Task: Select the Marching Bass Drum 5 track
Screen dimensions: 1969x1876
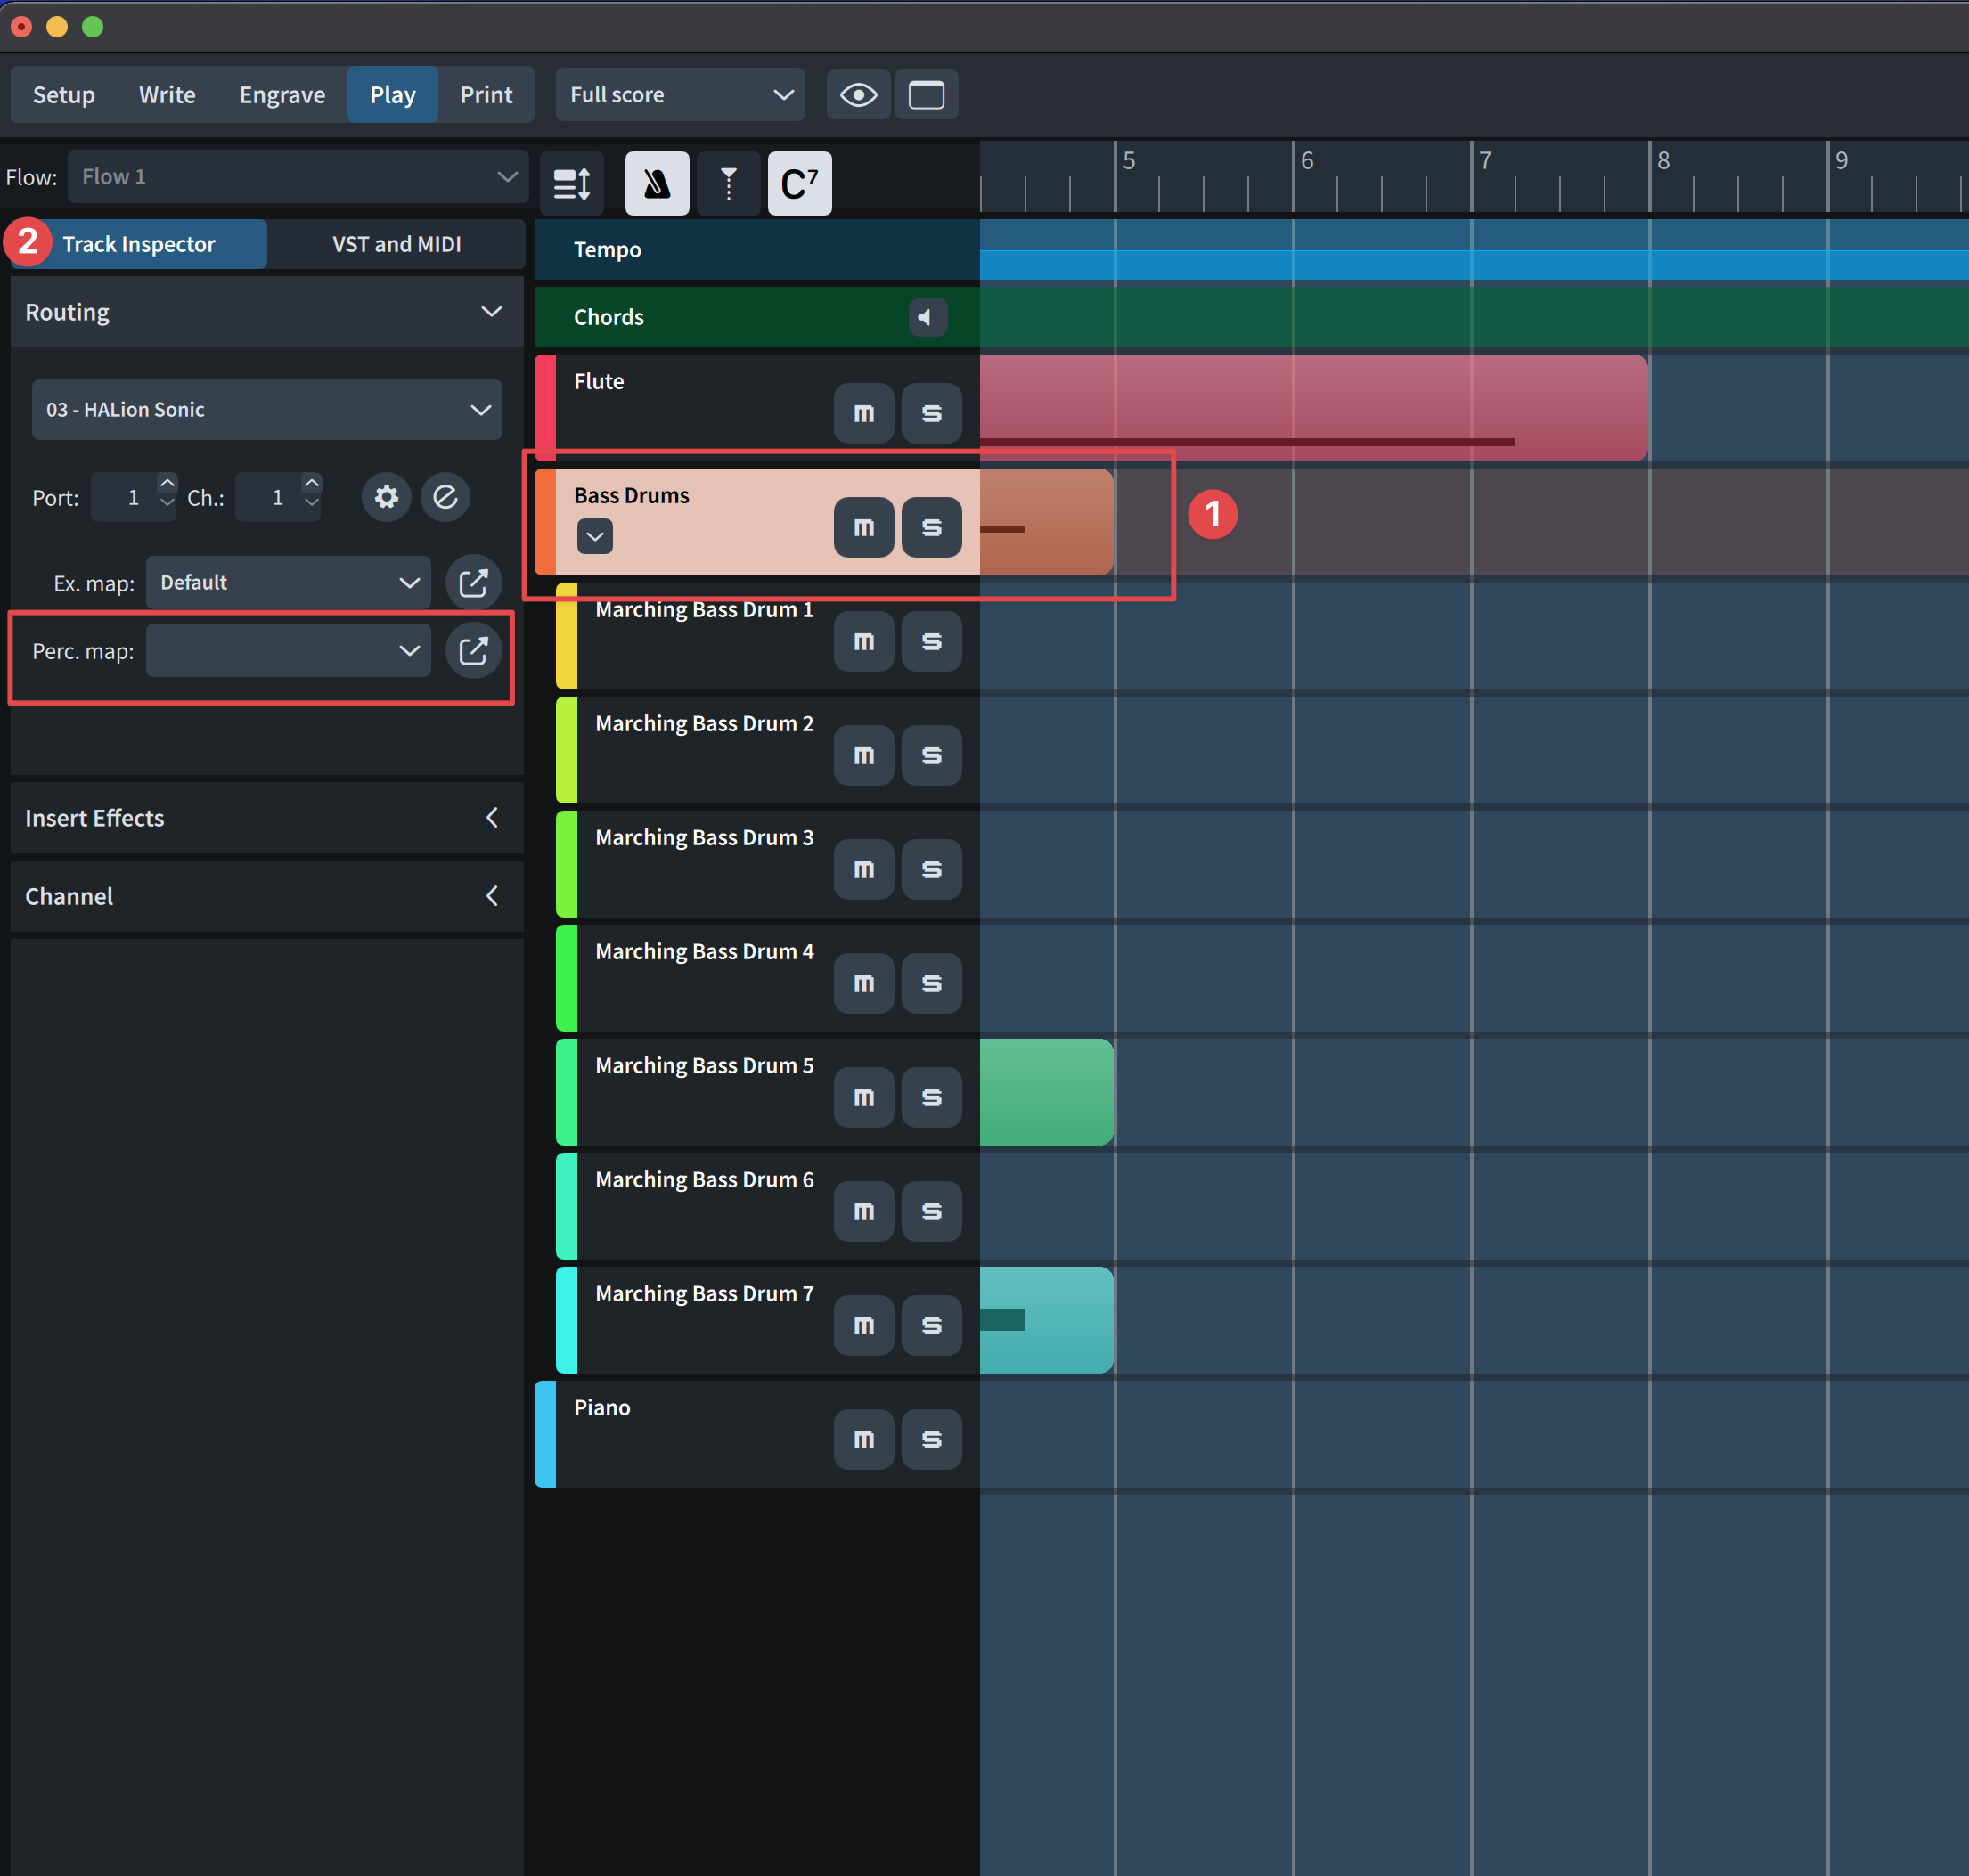Action: [x=704, y=1066]
